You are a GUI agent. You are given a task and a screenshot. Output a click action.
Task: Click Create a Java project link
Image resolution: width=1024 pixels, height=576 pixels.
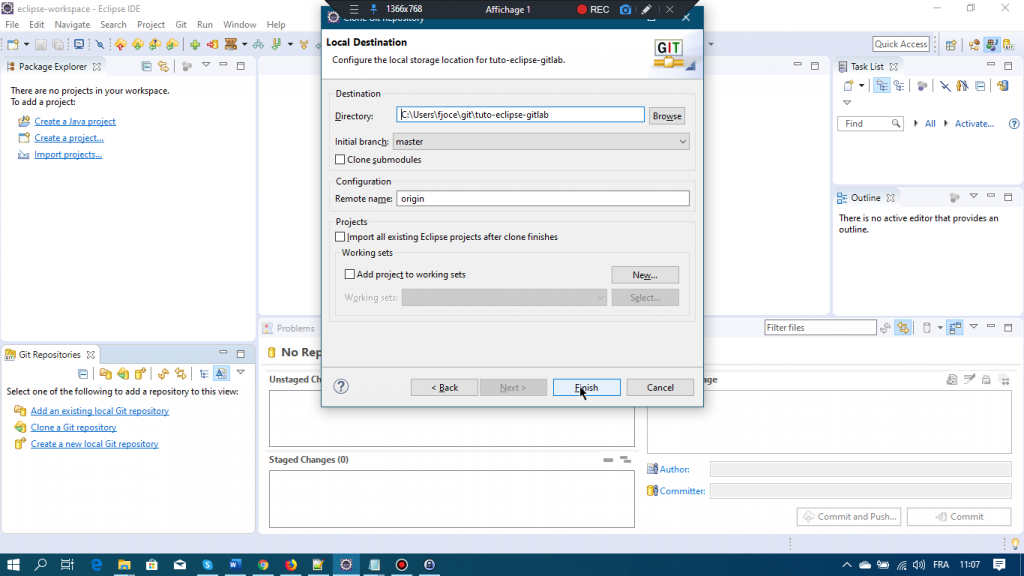[75, 121]
